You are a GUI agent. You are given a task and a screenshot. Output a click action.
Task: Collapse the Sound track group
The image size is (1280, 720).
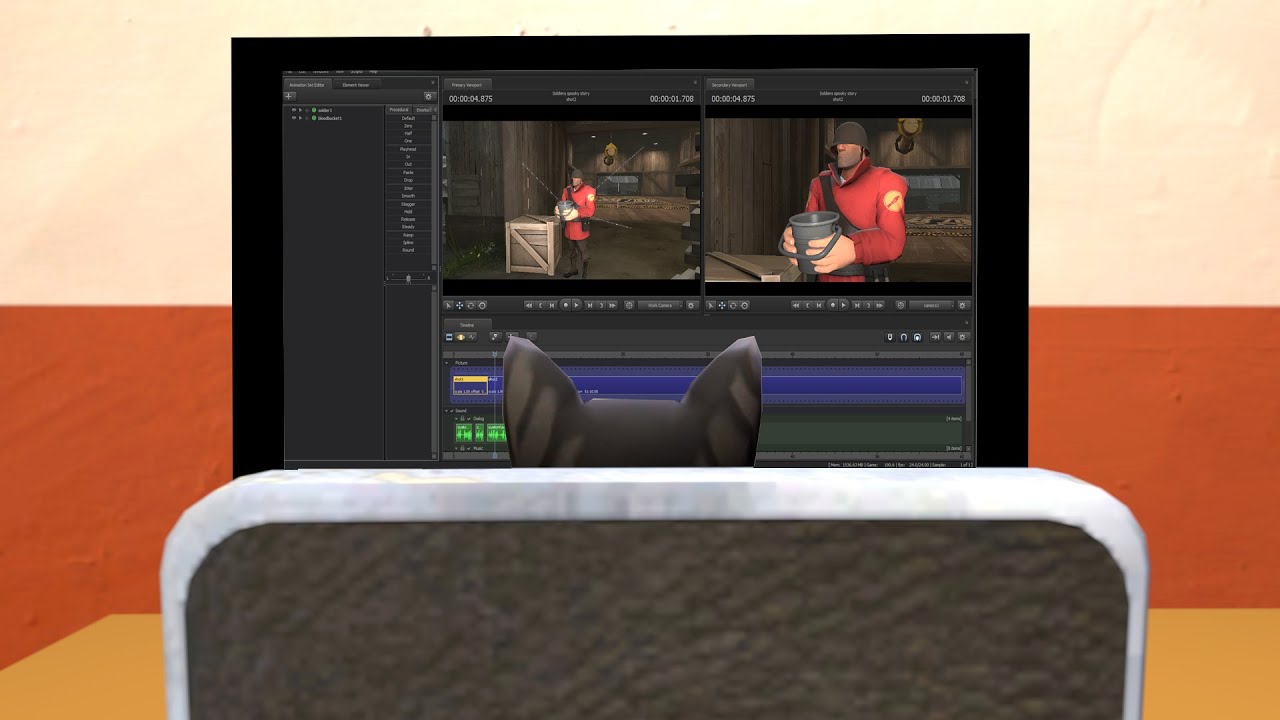pos(447,411)
